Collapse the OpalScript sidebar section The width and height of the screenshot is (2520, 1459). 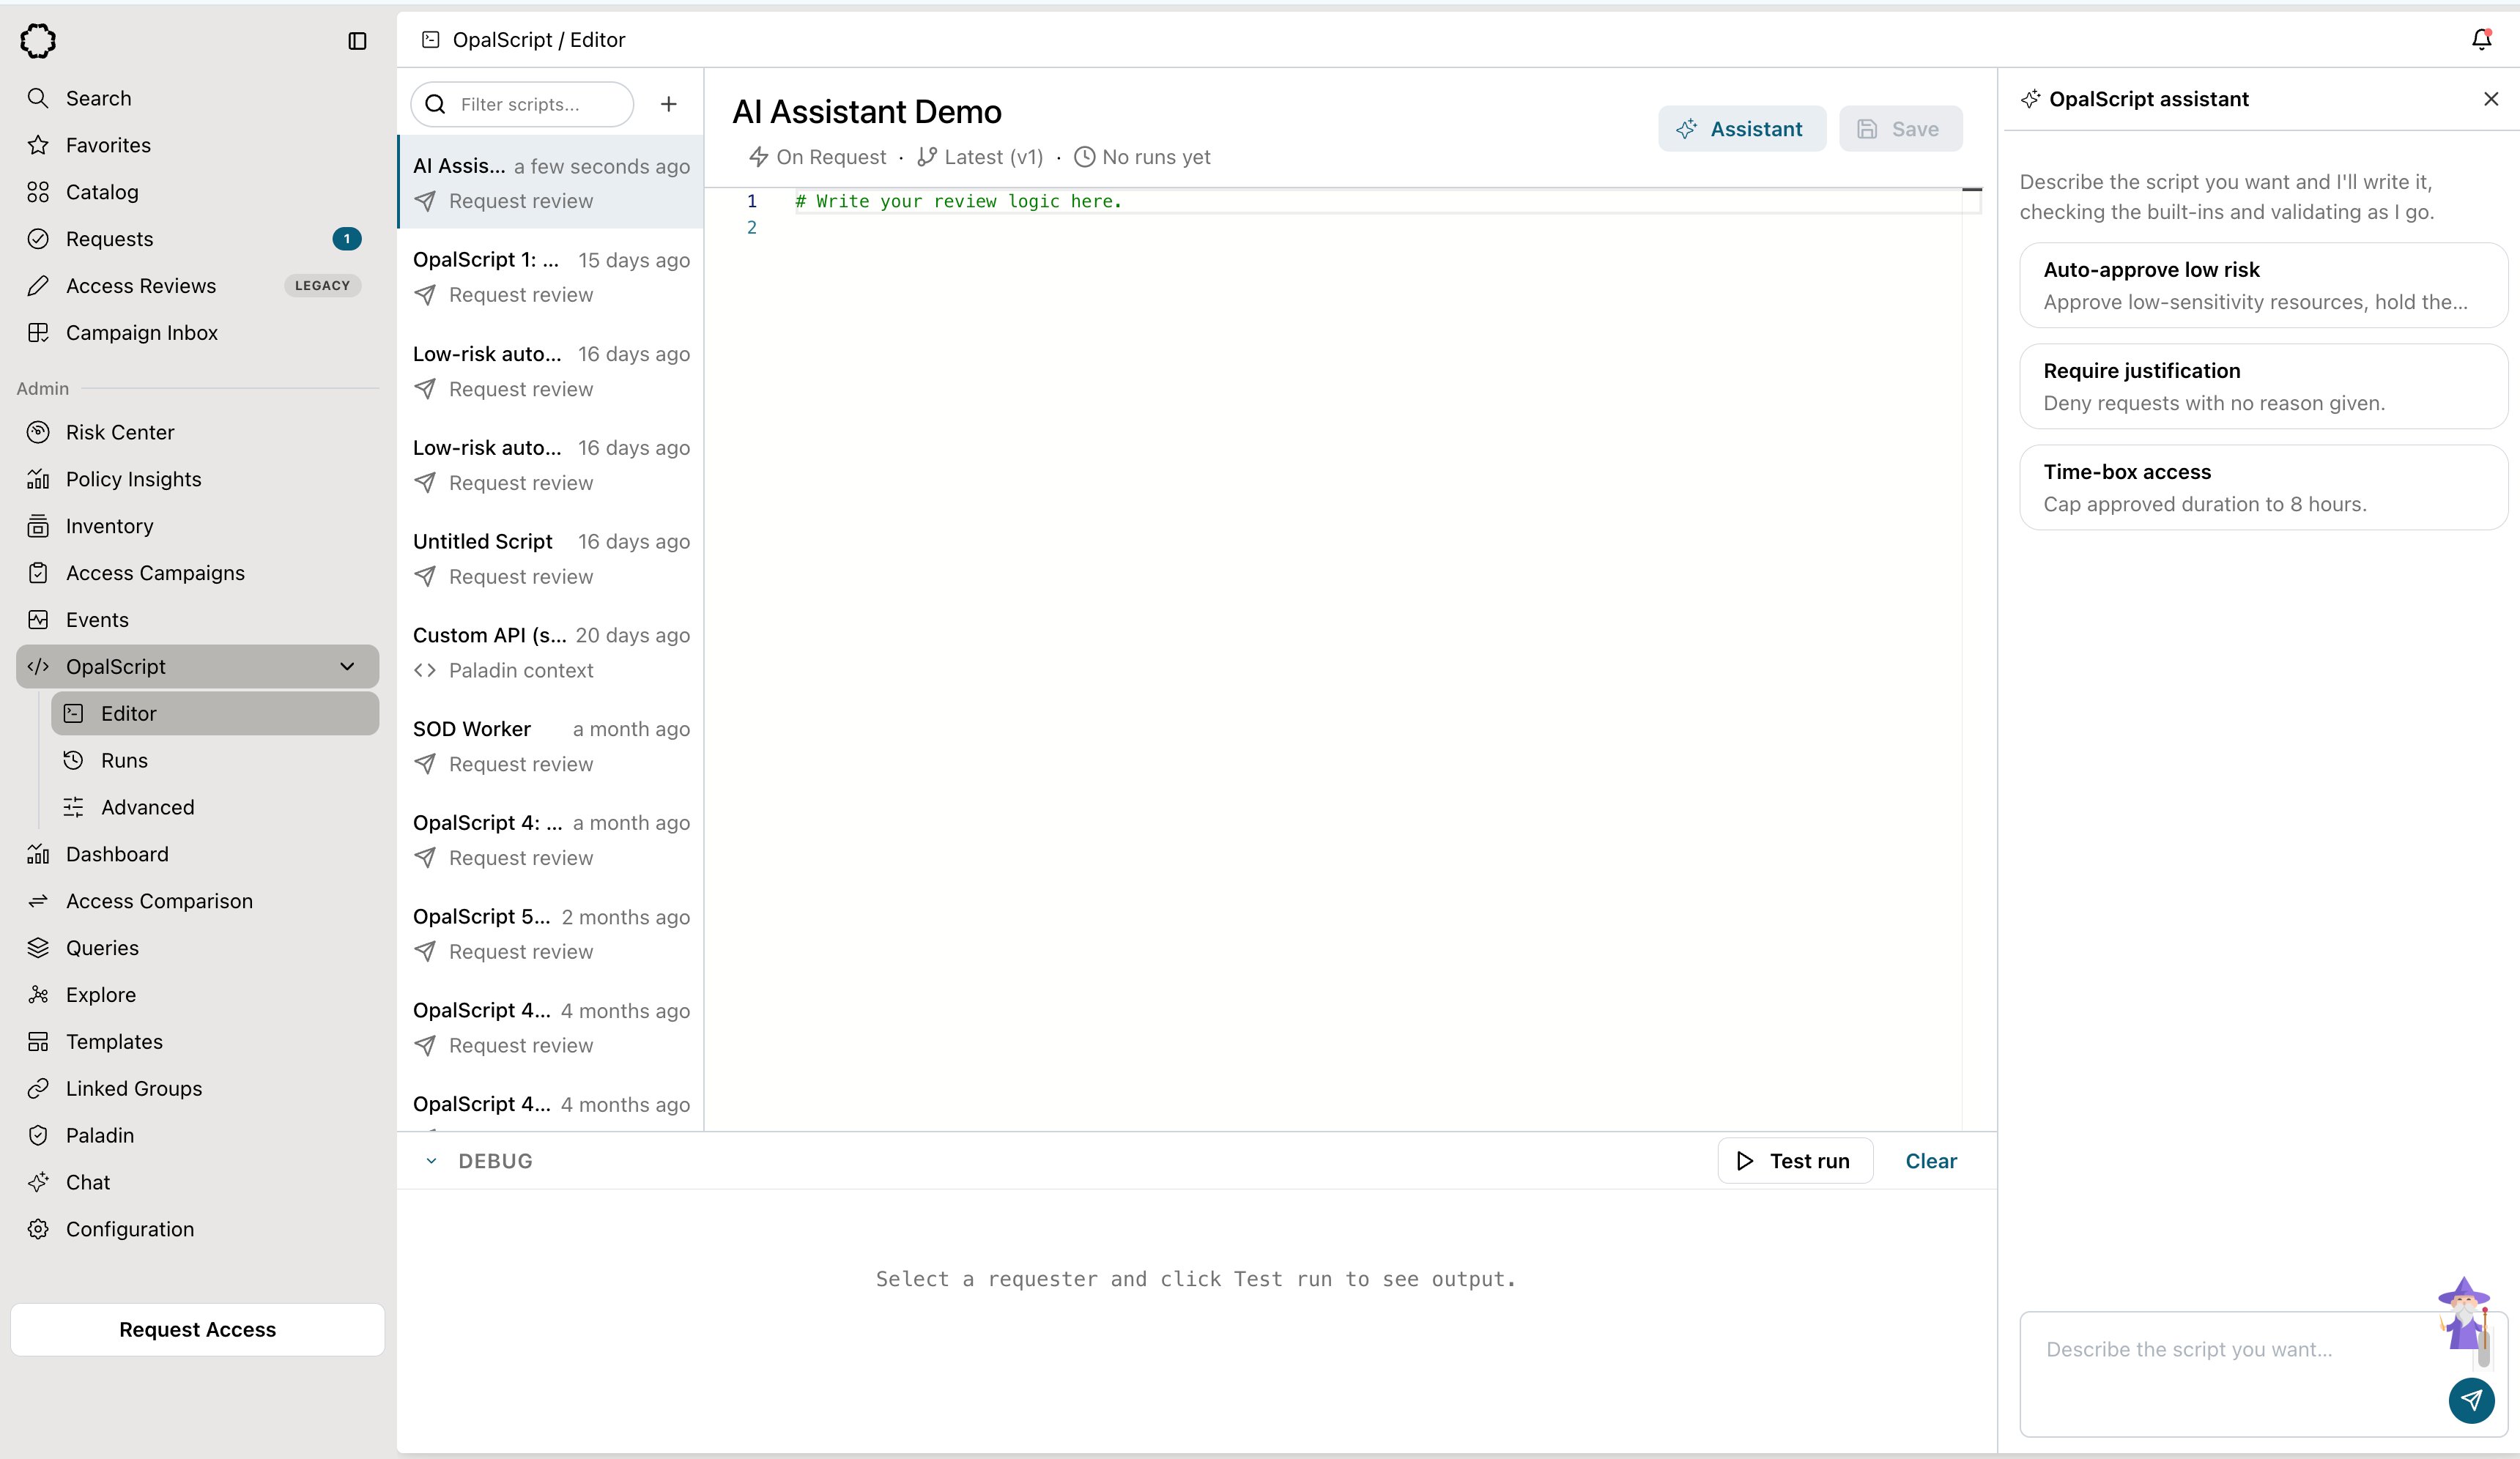347,667
